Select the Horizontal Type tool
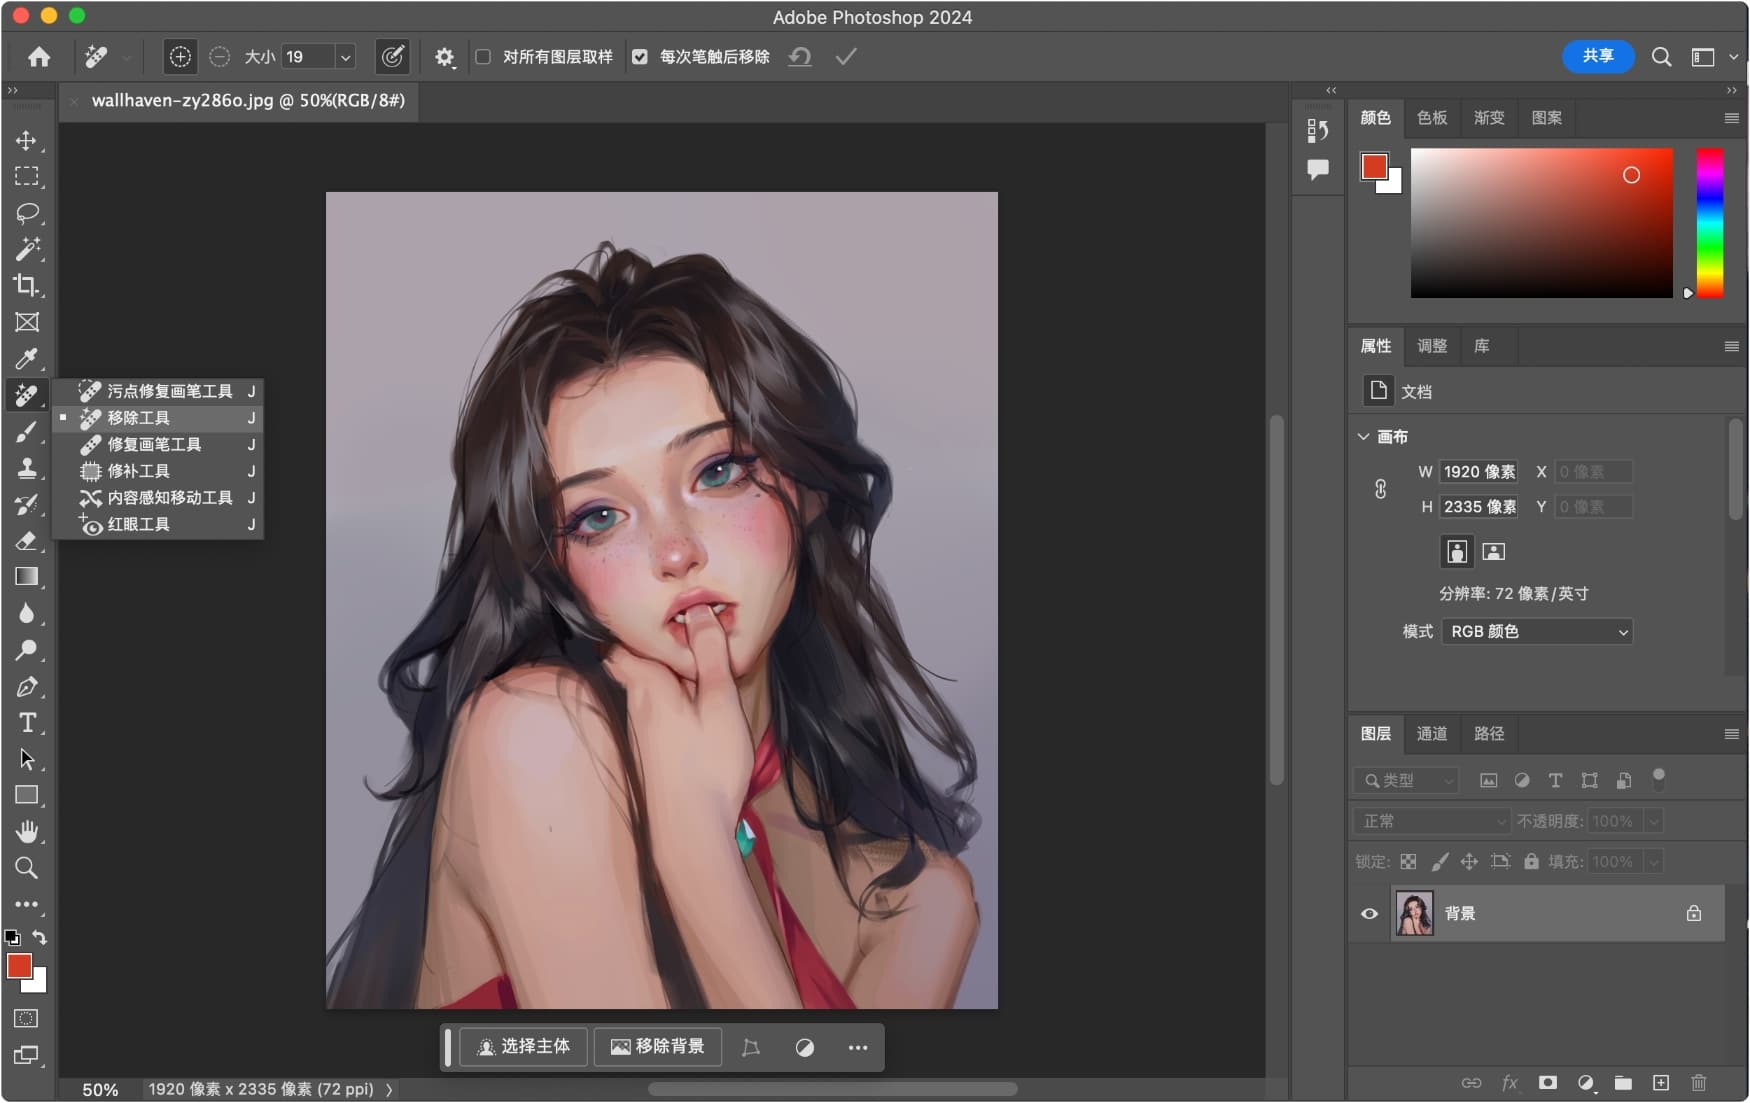 click(27, 723)
